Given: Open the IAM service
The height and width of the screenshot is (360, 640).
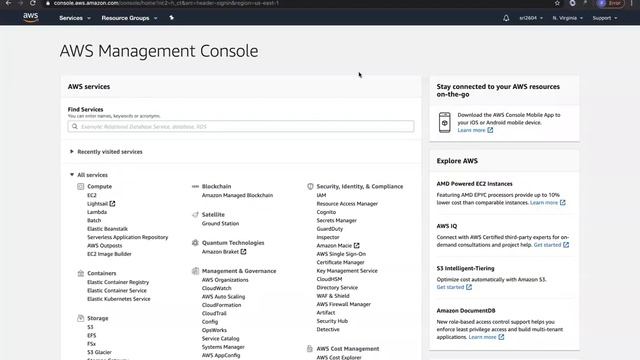Looking at the screenshot, I should [x=321, y=196].
